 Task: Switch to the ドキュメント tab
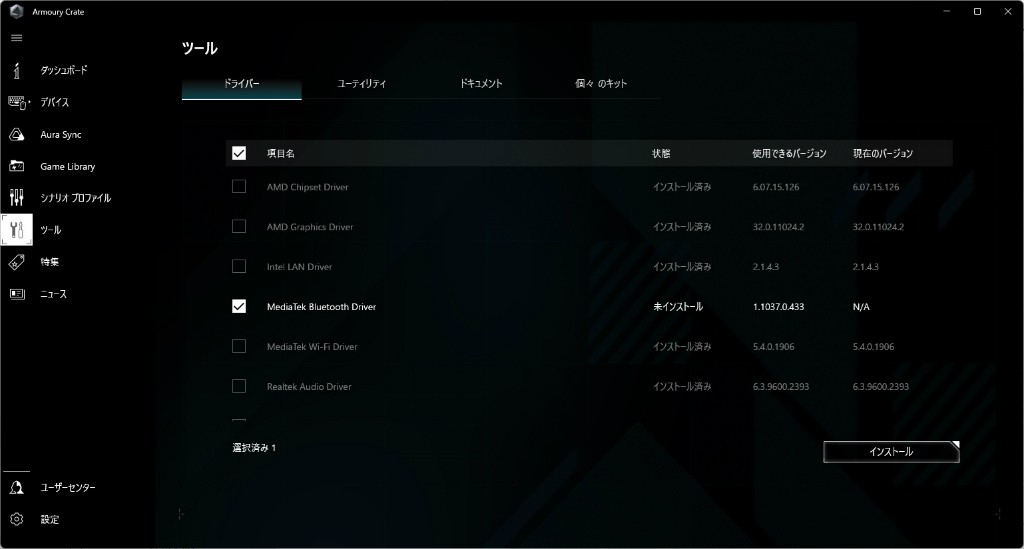click(481, 84)
